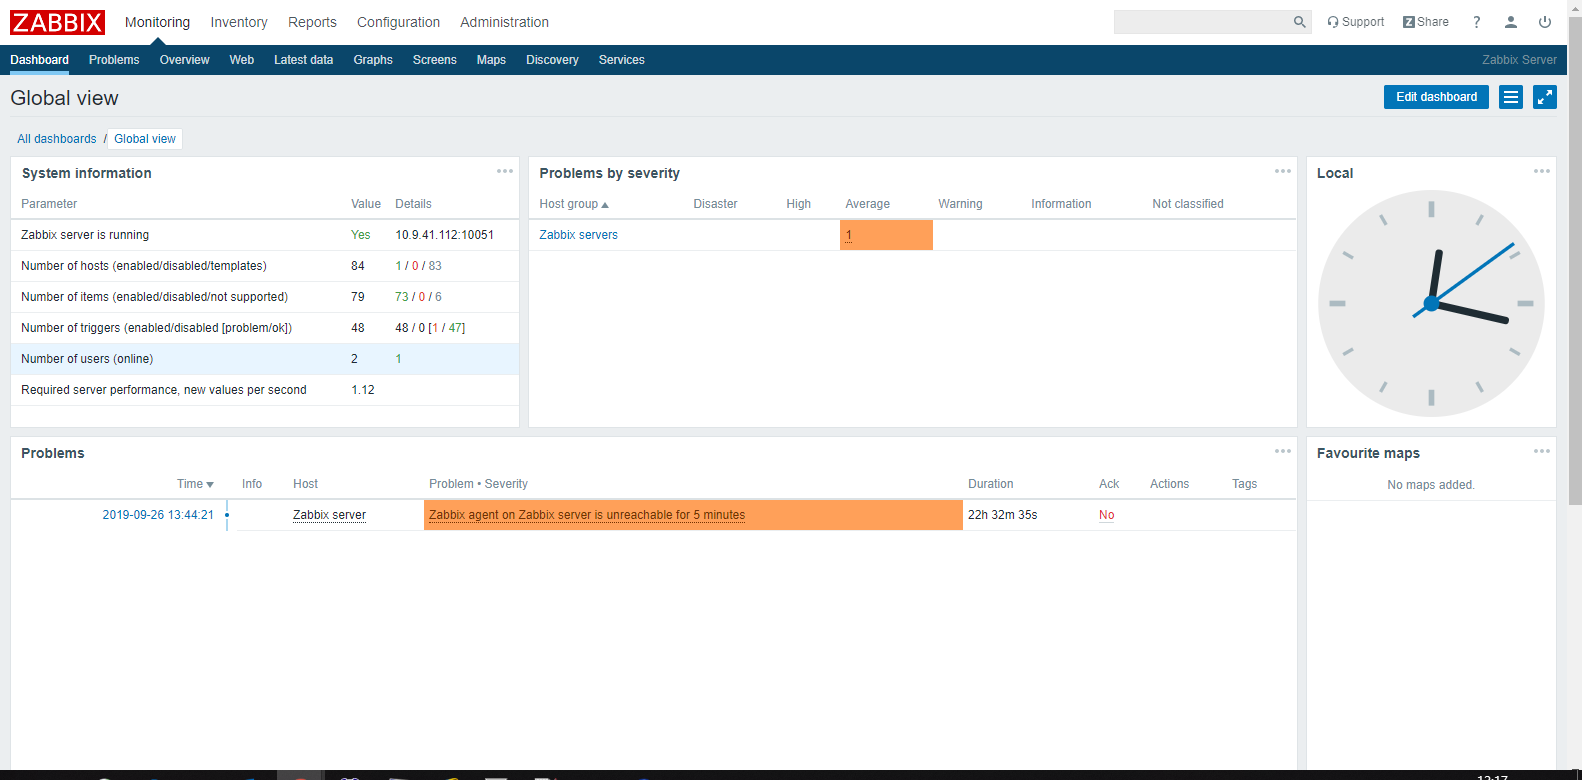The image size is (1582, 780).
Task: Open the Reports menu
Action: click(x=312, y=22)
